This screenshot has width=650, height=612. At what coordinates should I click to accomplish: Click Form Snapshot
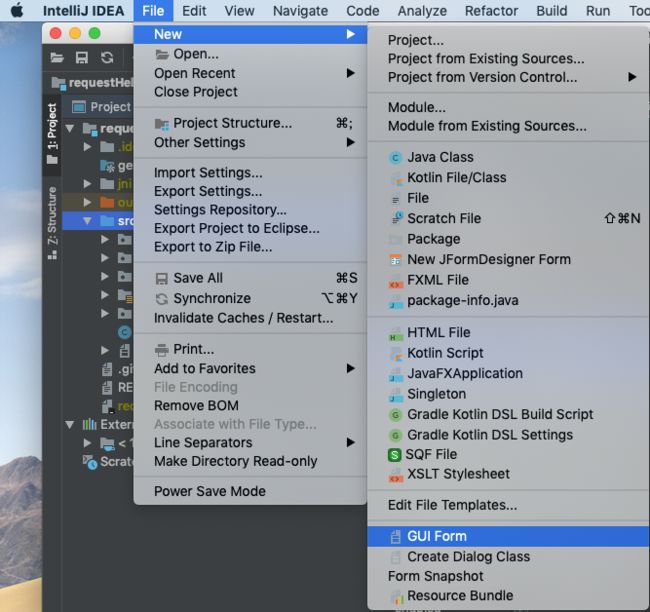click(508, 576)
